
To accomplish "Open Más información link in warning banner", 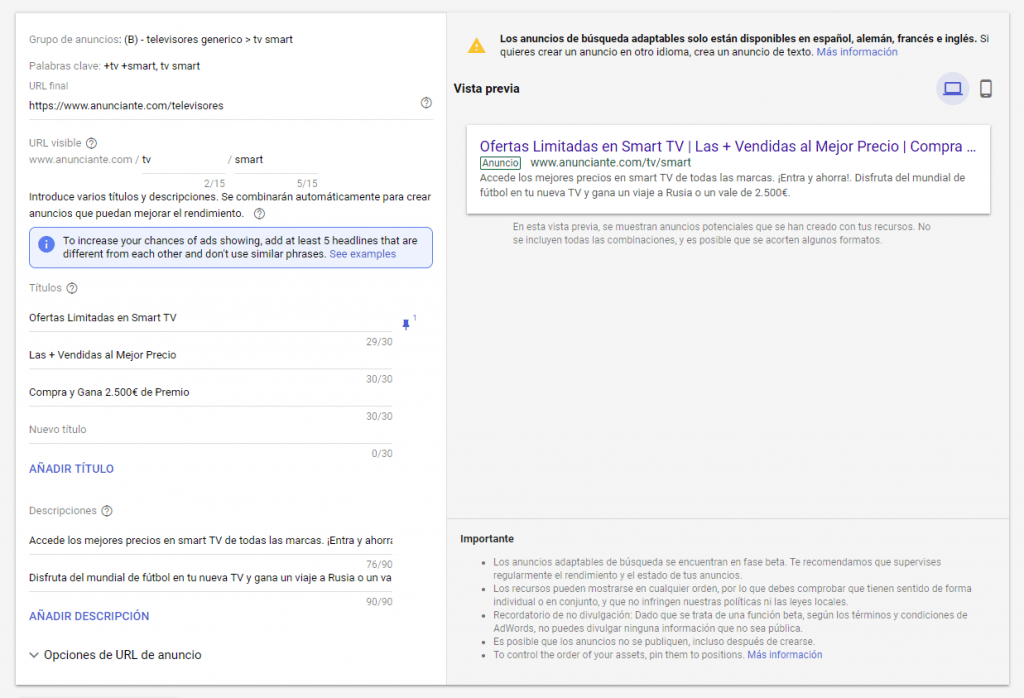I will tap(857, 52).
